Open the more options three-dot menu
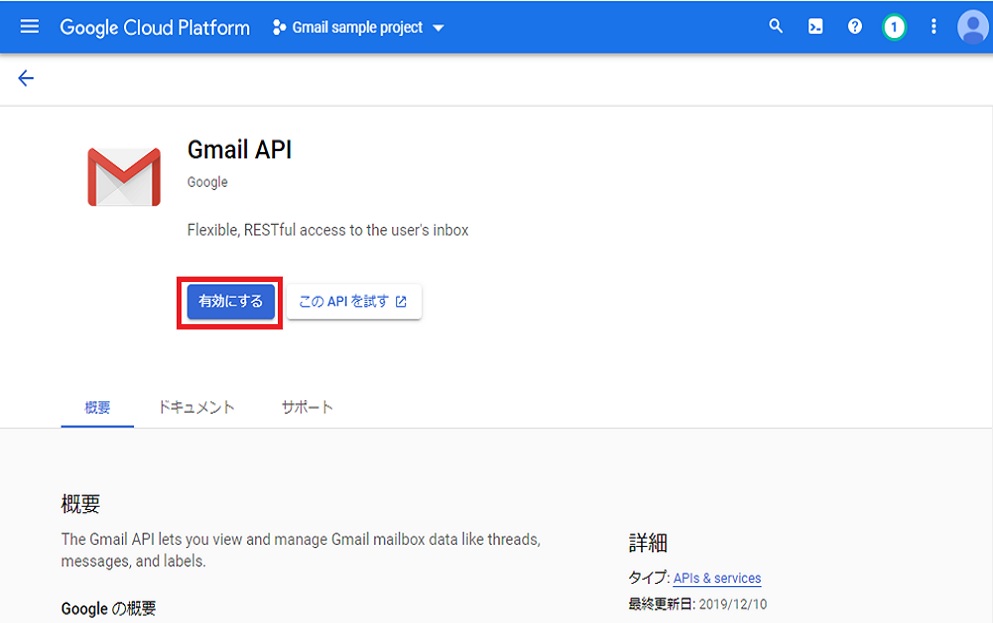 coord(933,26)
